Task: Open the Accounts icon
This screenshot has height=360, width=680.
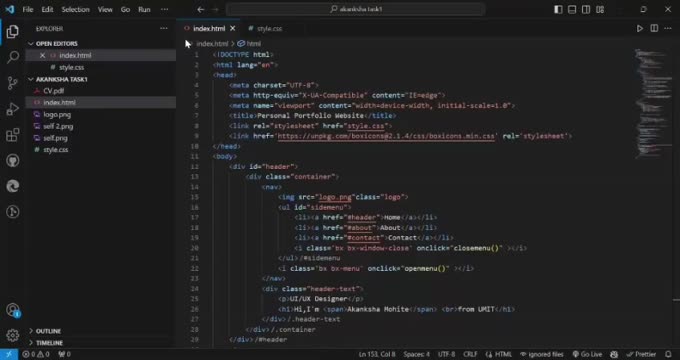Action: [13, 310]
